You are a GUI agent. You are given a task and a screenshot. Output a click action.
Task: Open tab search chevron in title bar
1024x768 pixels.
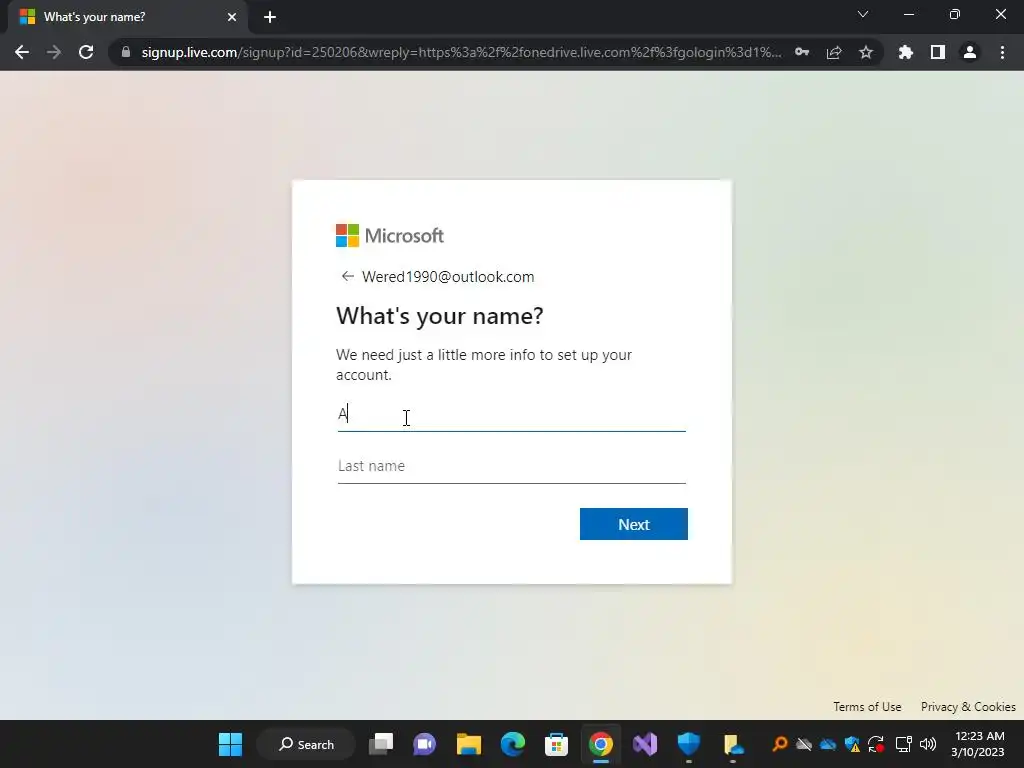point(863,14)
